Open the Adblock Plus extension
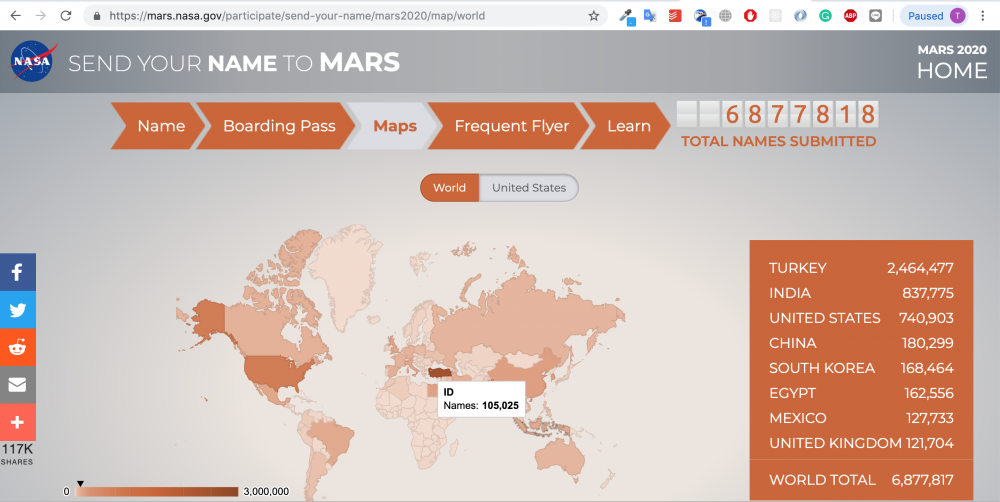 [x=850, y=16]
